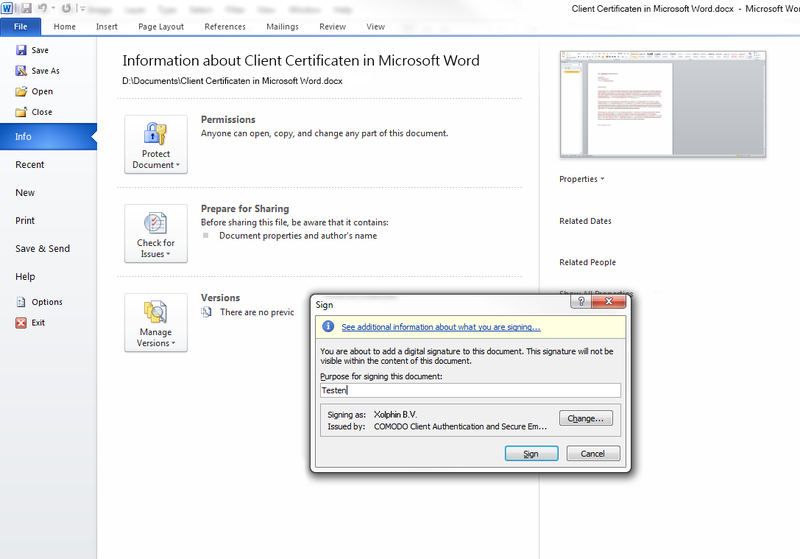
Task: Click the help question mark in Sign dialog
Action: coord(579,302)
